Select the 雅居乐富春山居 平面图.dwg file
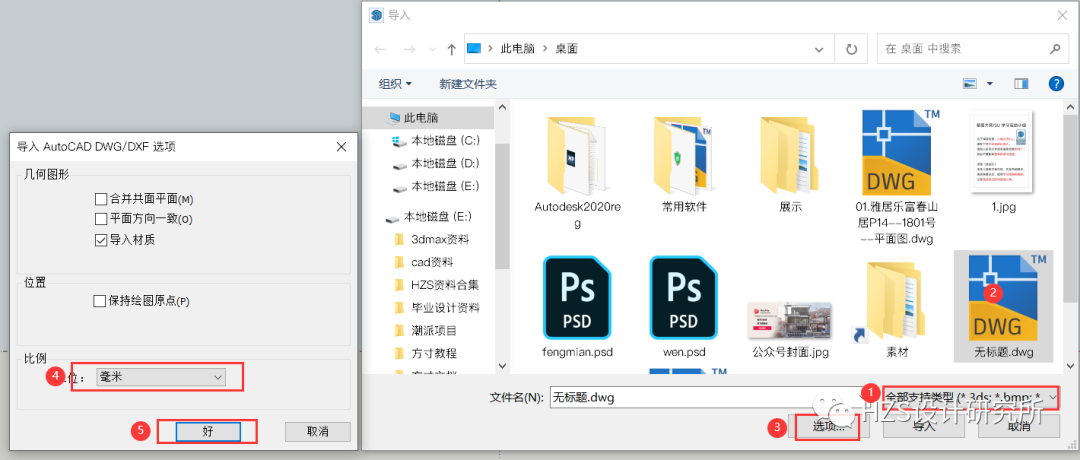1080x460 pixels. pyautogui.click(x=896, y=178)
